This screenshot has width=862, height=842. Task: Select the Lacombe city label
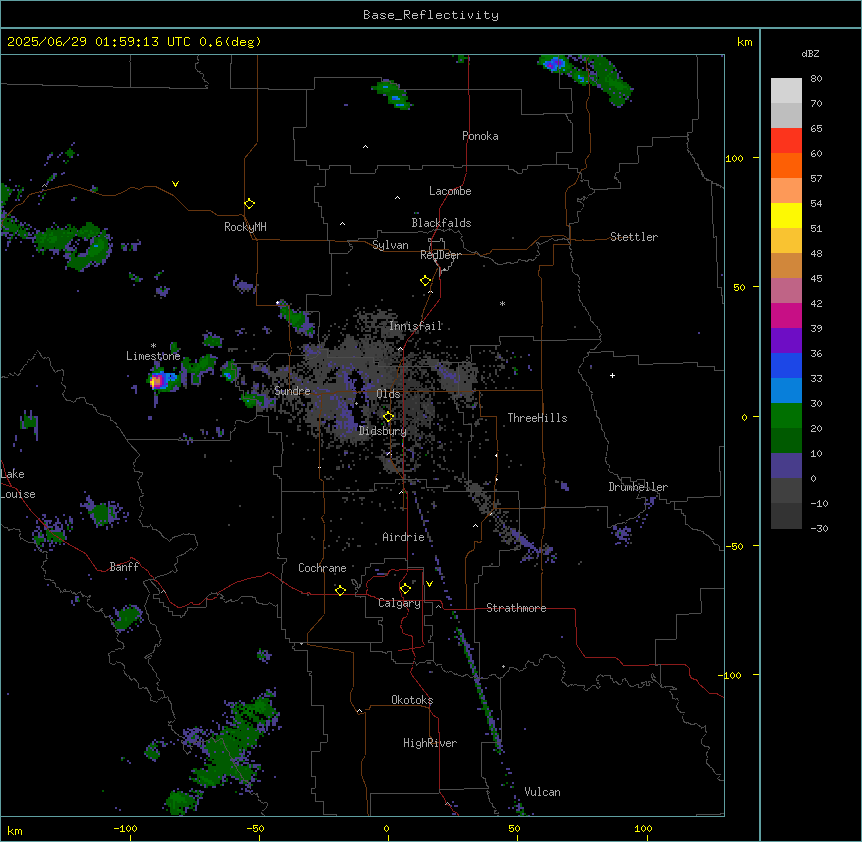(x=450, y=191)
